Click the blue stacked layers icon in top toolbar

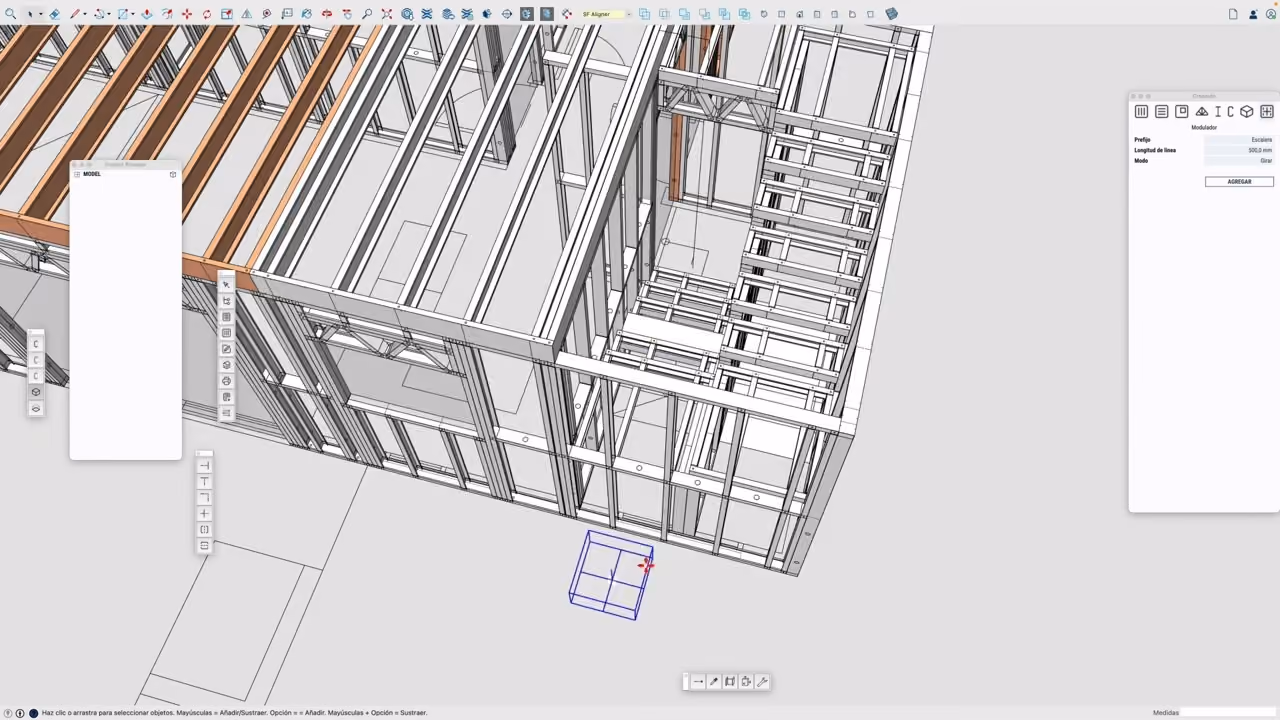click(447, 14)
